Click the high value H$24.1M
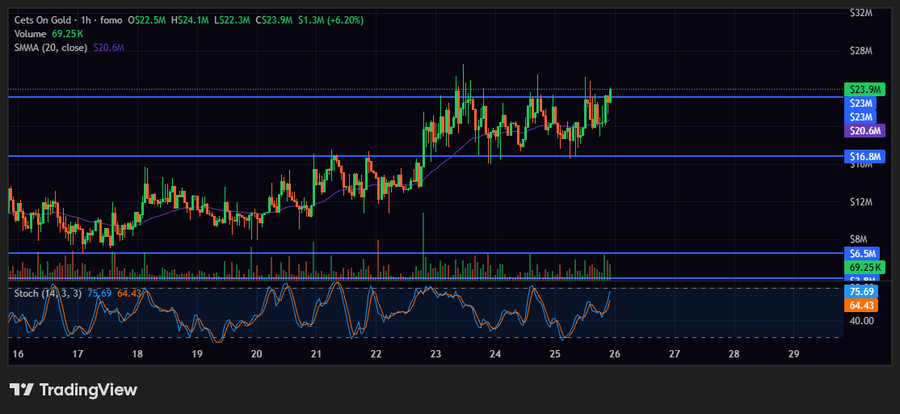 (x=191, y=20)
